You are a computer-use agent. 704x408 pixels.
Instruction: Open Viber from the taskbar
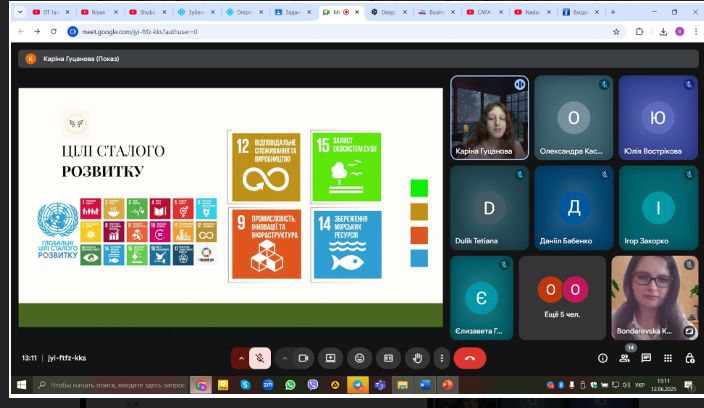point(313,385)
